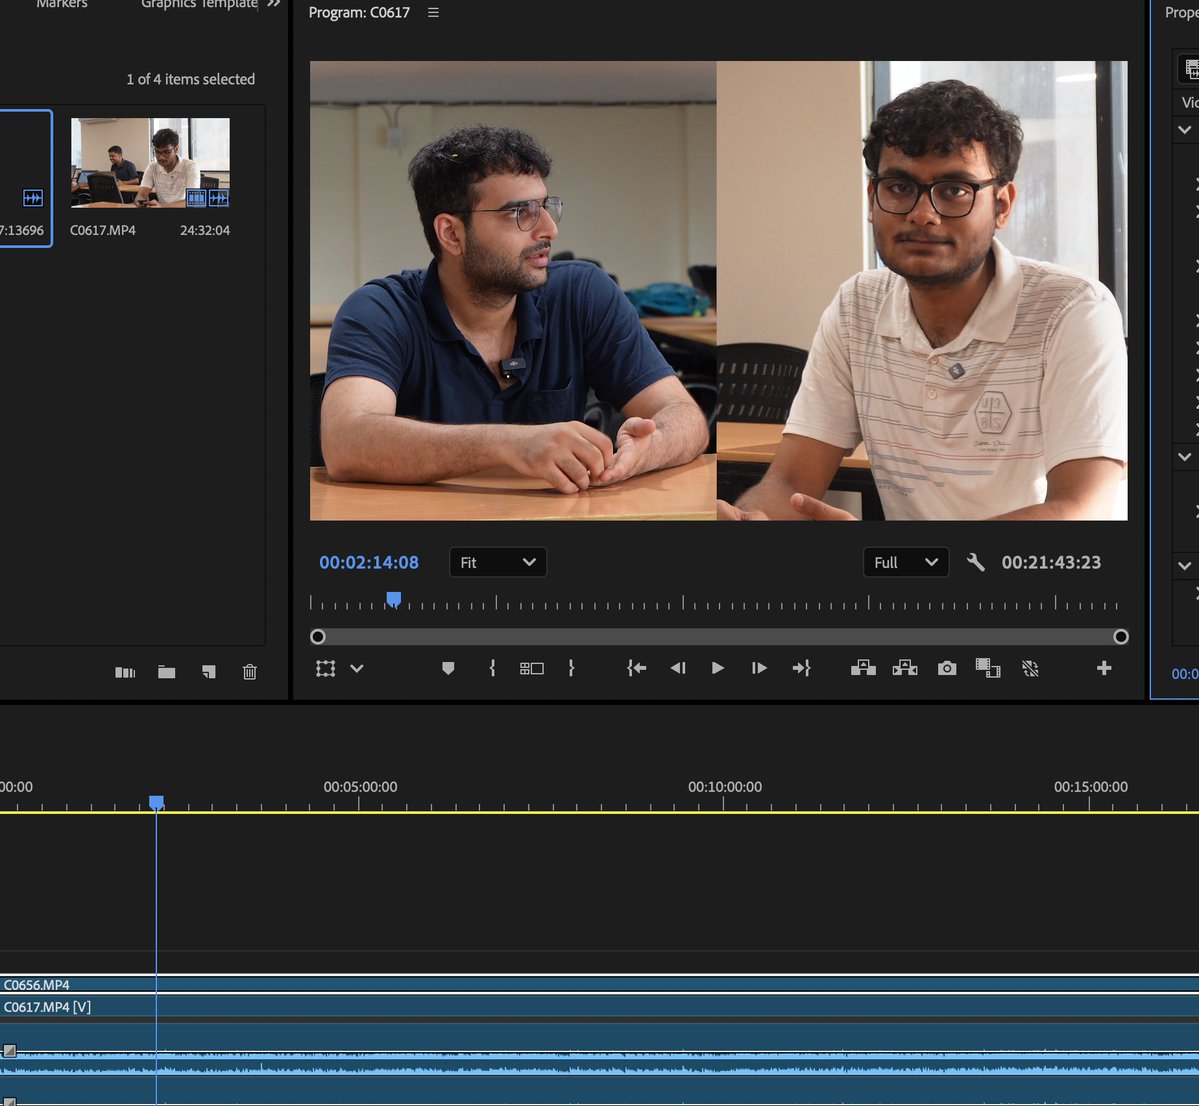1199x1106 pixels.
Task: Click the 00:02:14:08 playhead timecode
Action: point(369,562)
